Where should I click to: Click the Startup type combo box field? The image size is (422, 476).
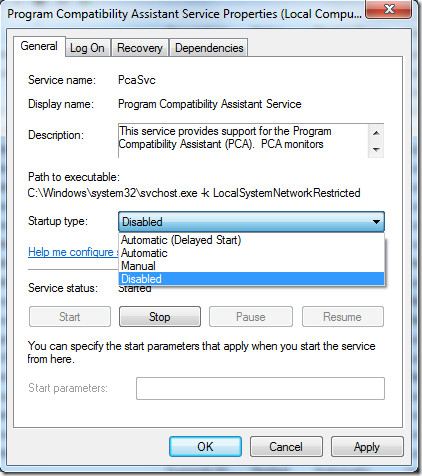(x=251, y=222)
